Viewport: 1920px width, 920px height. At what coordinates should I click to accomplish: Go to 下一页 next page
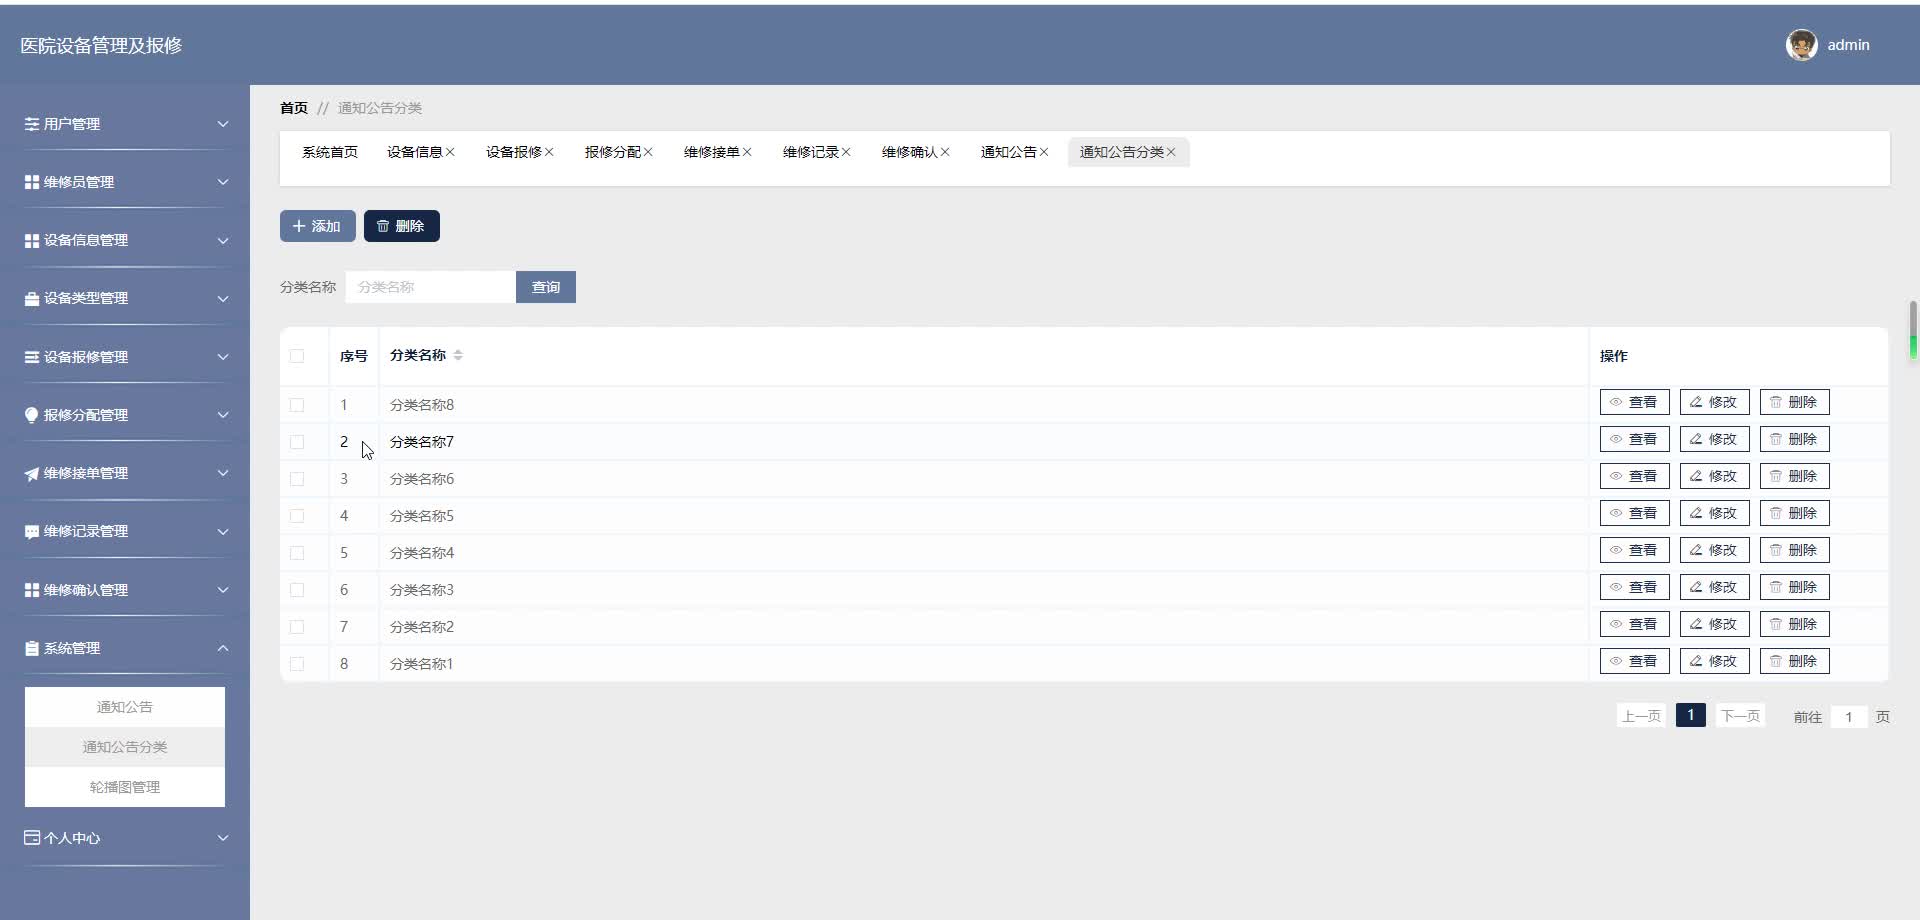(x=1740, y=716)
